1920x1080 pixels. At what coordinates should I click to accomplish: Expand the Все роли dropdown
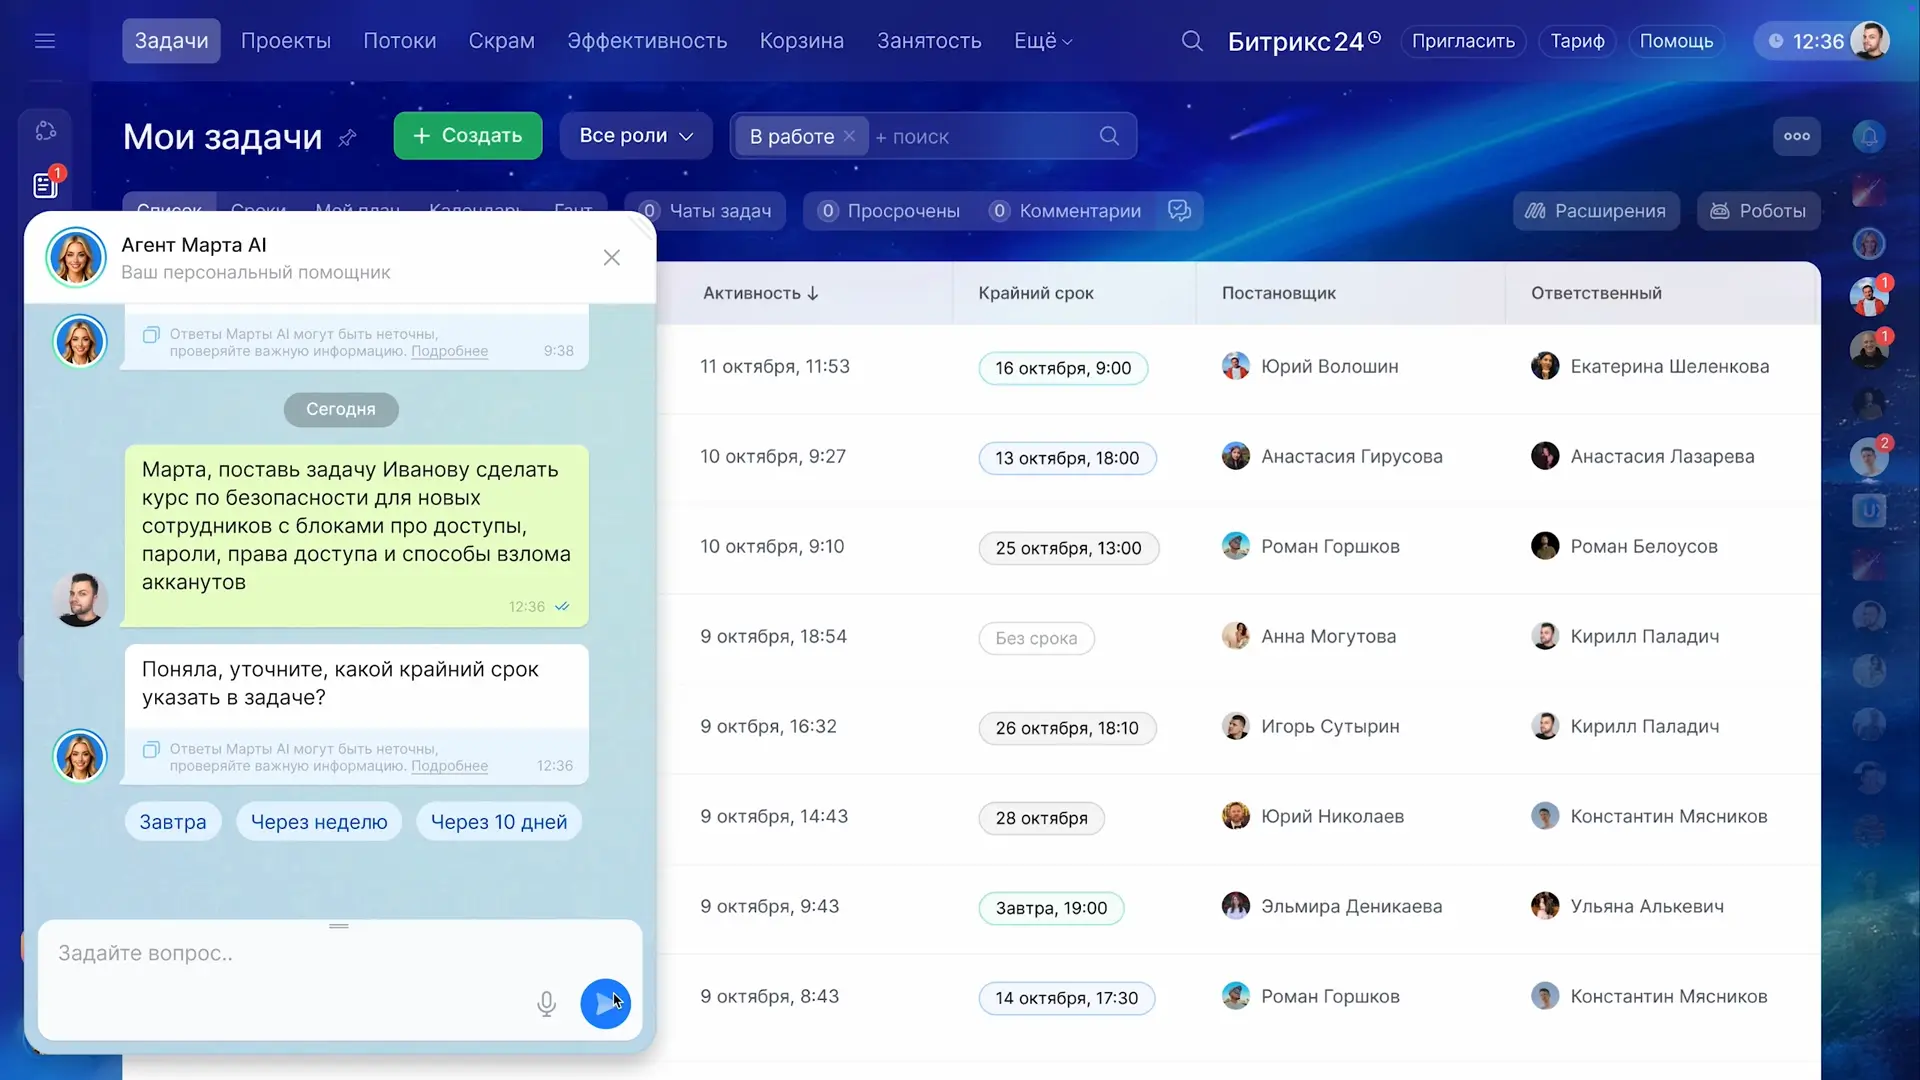pos(635,136)
